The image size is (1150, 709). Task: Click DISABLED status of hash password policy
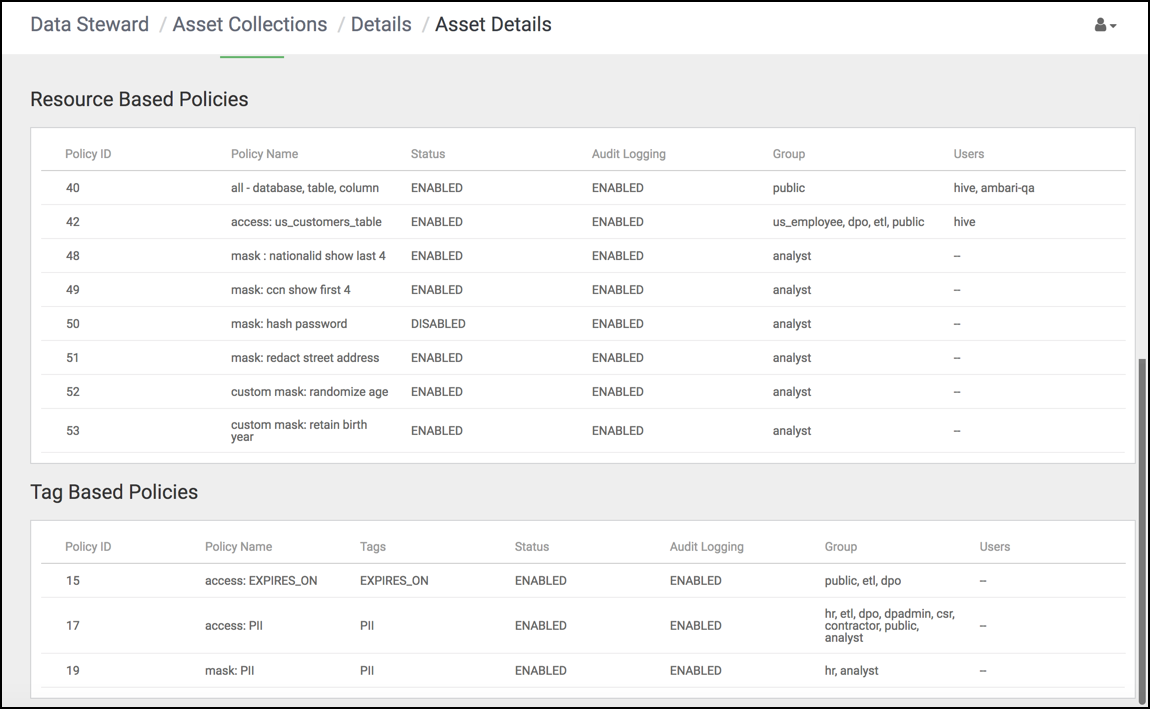pos(438,324)
